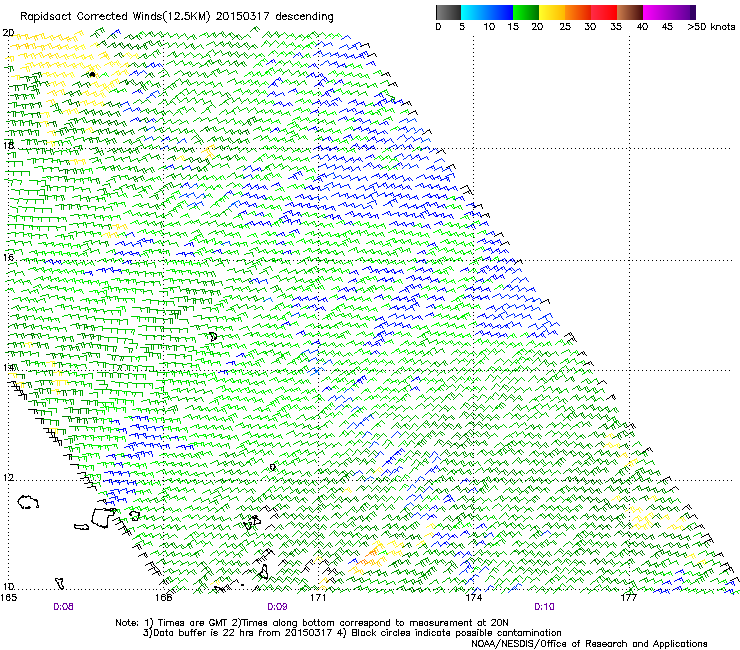Click the magenta 40–45 knots legend segment
This screenshot has width=740, height=650.
click(x=656, y=12)
